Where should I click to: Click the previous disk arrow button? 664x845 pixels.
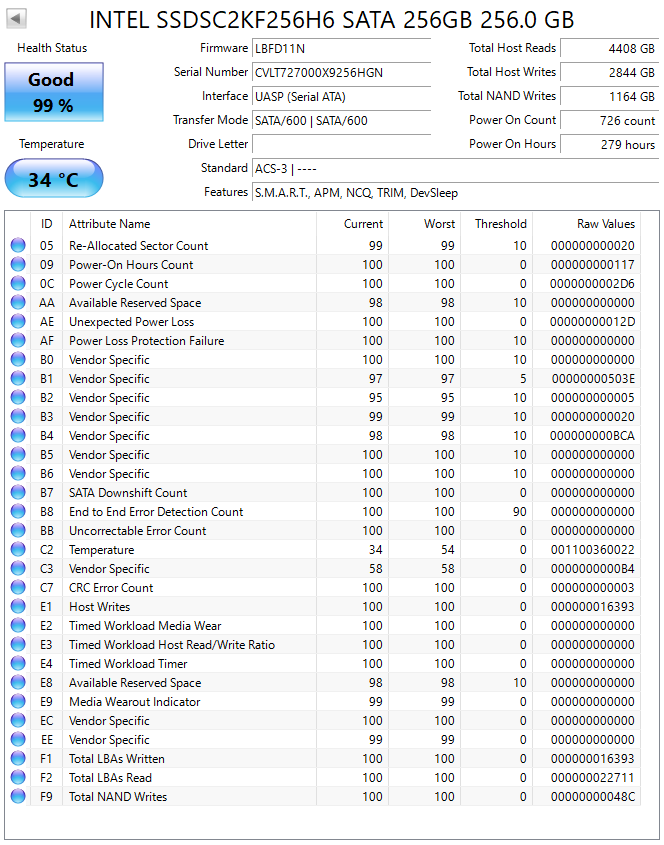(16, 19)
